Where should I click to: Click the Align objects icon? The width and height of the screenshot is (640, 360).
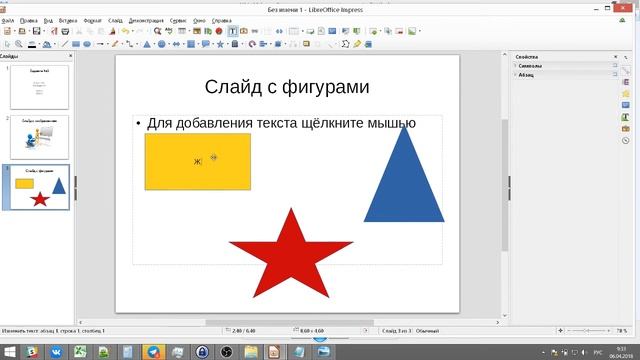click(263, 44)
